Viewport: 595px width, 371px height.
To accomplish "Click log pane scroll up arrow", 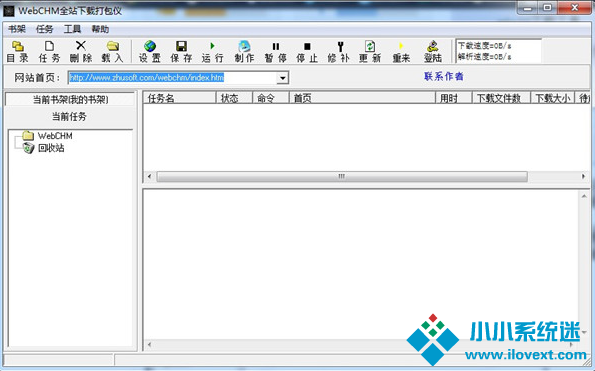I will [x=584, y=197].
